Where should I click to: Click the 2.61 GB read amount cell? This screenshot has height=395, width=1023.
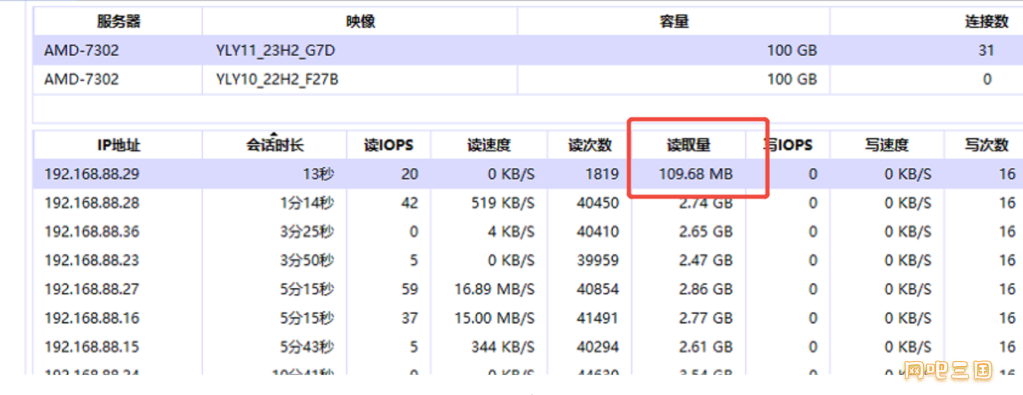[x=706, y=346]
